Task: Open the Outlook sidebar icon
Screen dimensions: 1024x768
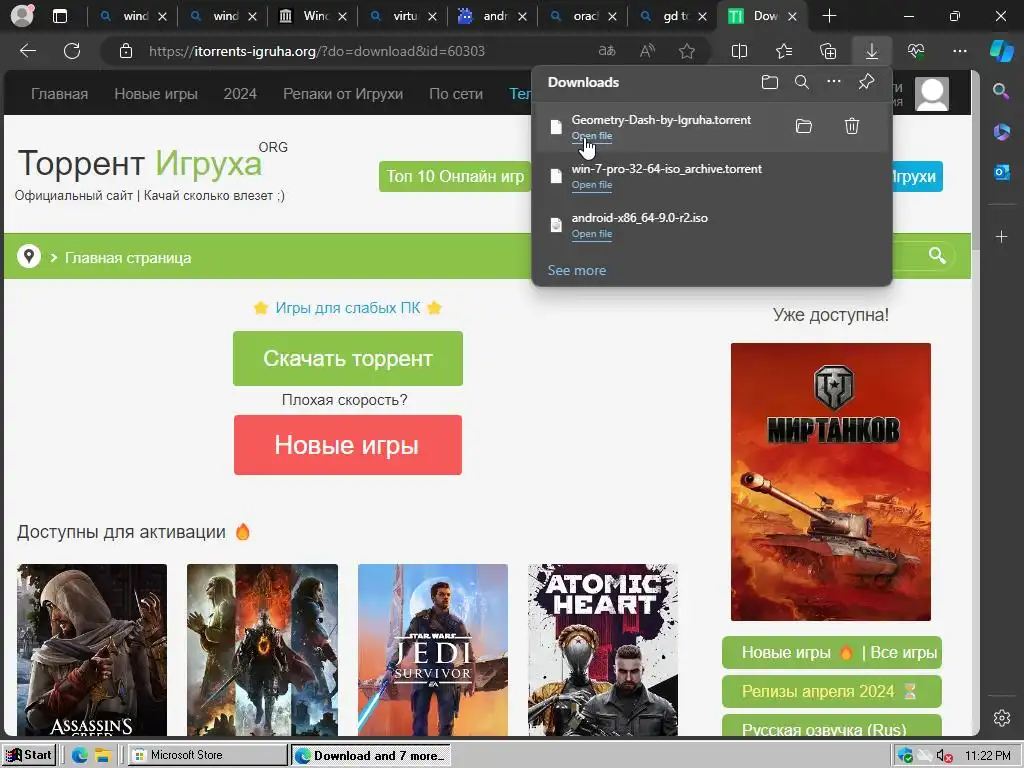Action: click(x=1002, y=172)
